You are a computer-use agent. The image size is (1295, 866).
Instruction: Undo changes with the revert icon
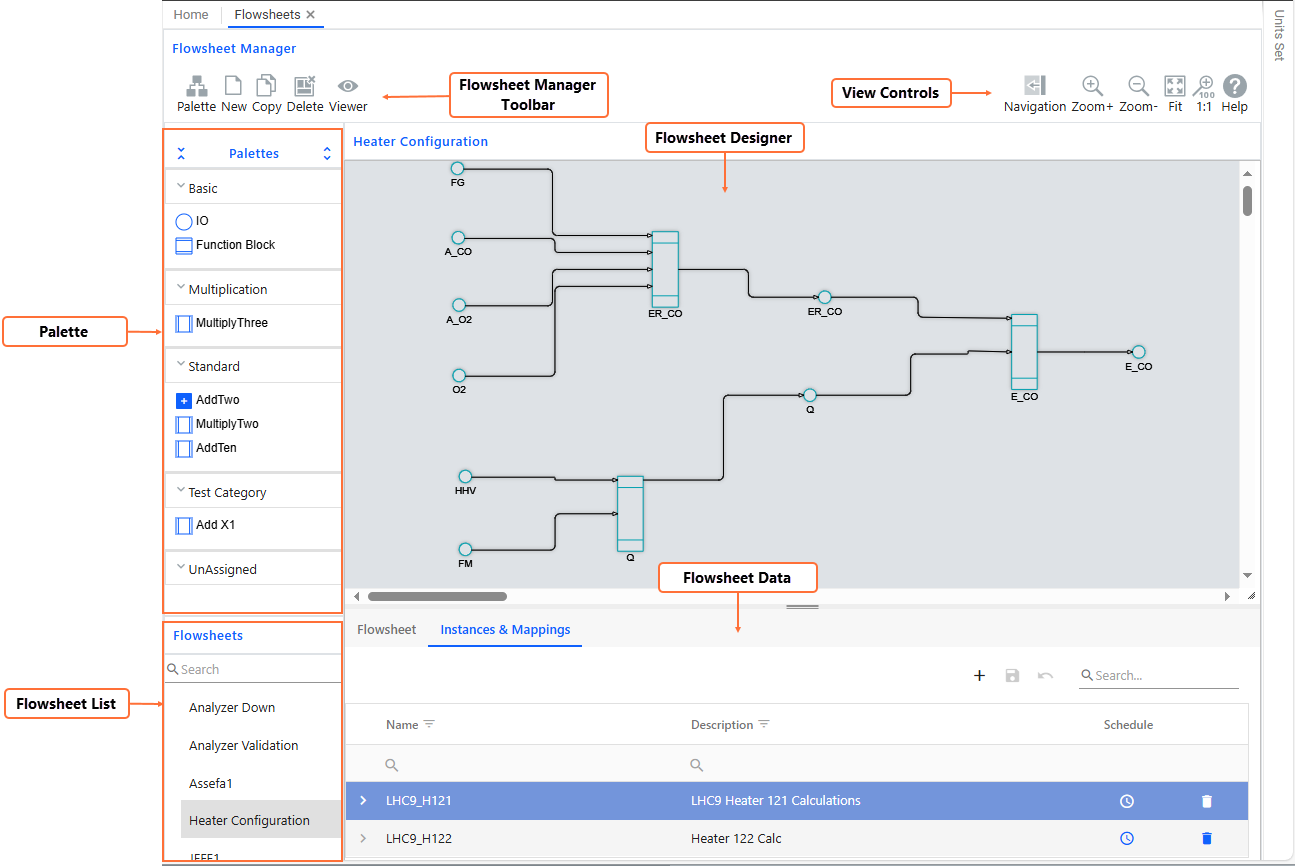tap(1045, 676)
